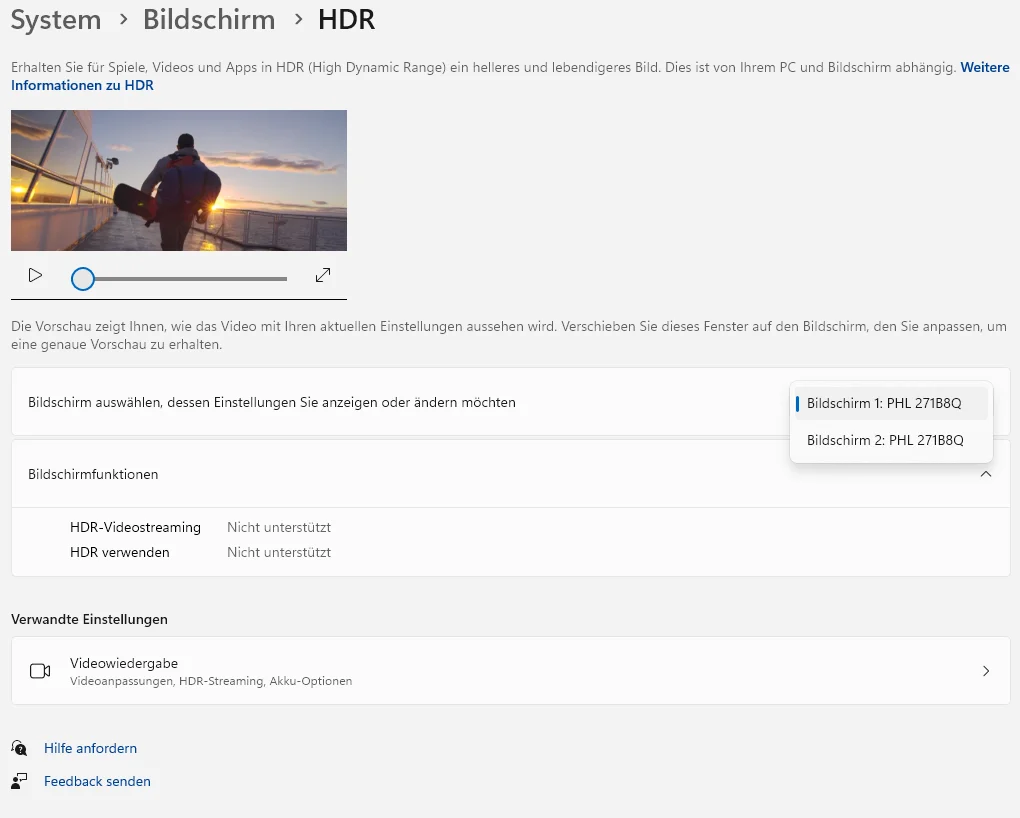Click the Feedback senden person icon

coord(20,781)
